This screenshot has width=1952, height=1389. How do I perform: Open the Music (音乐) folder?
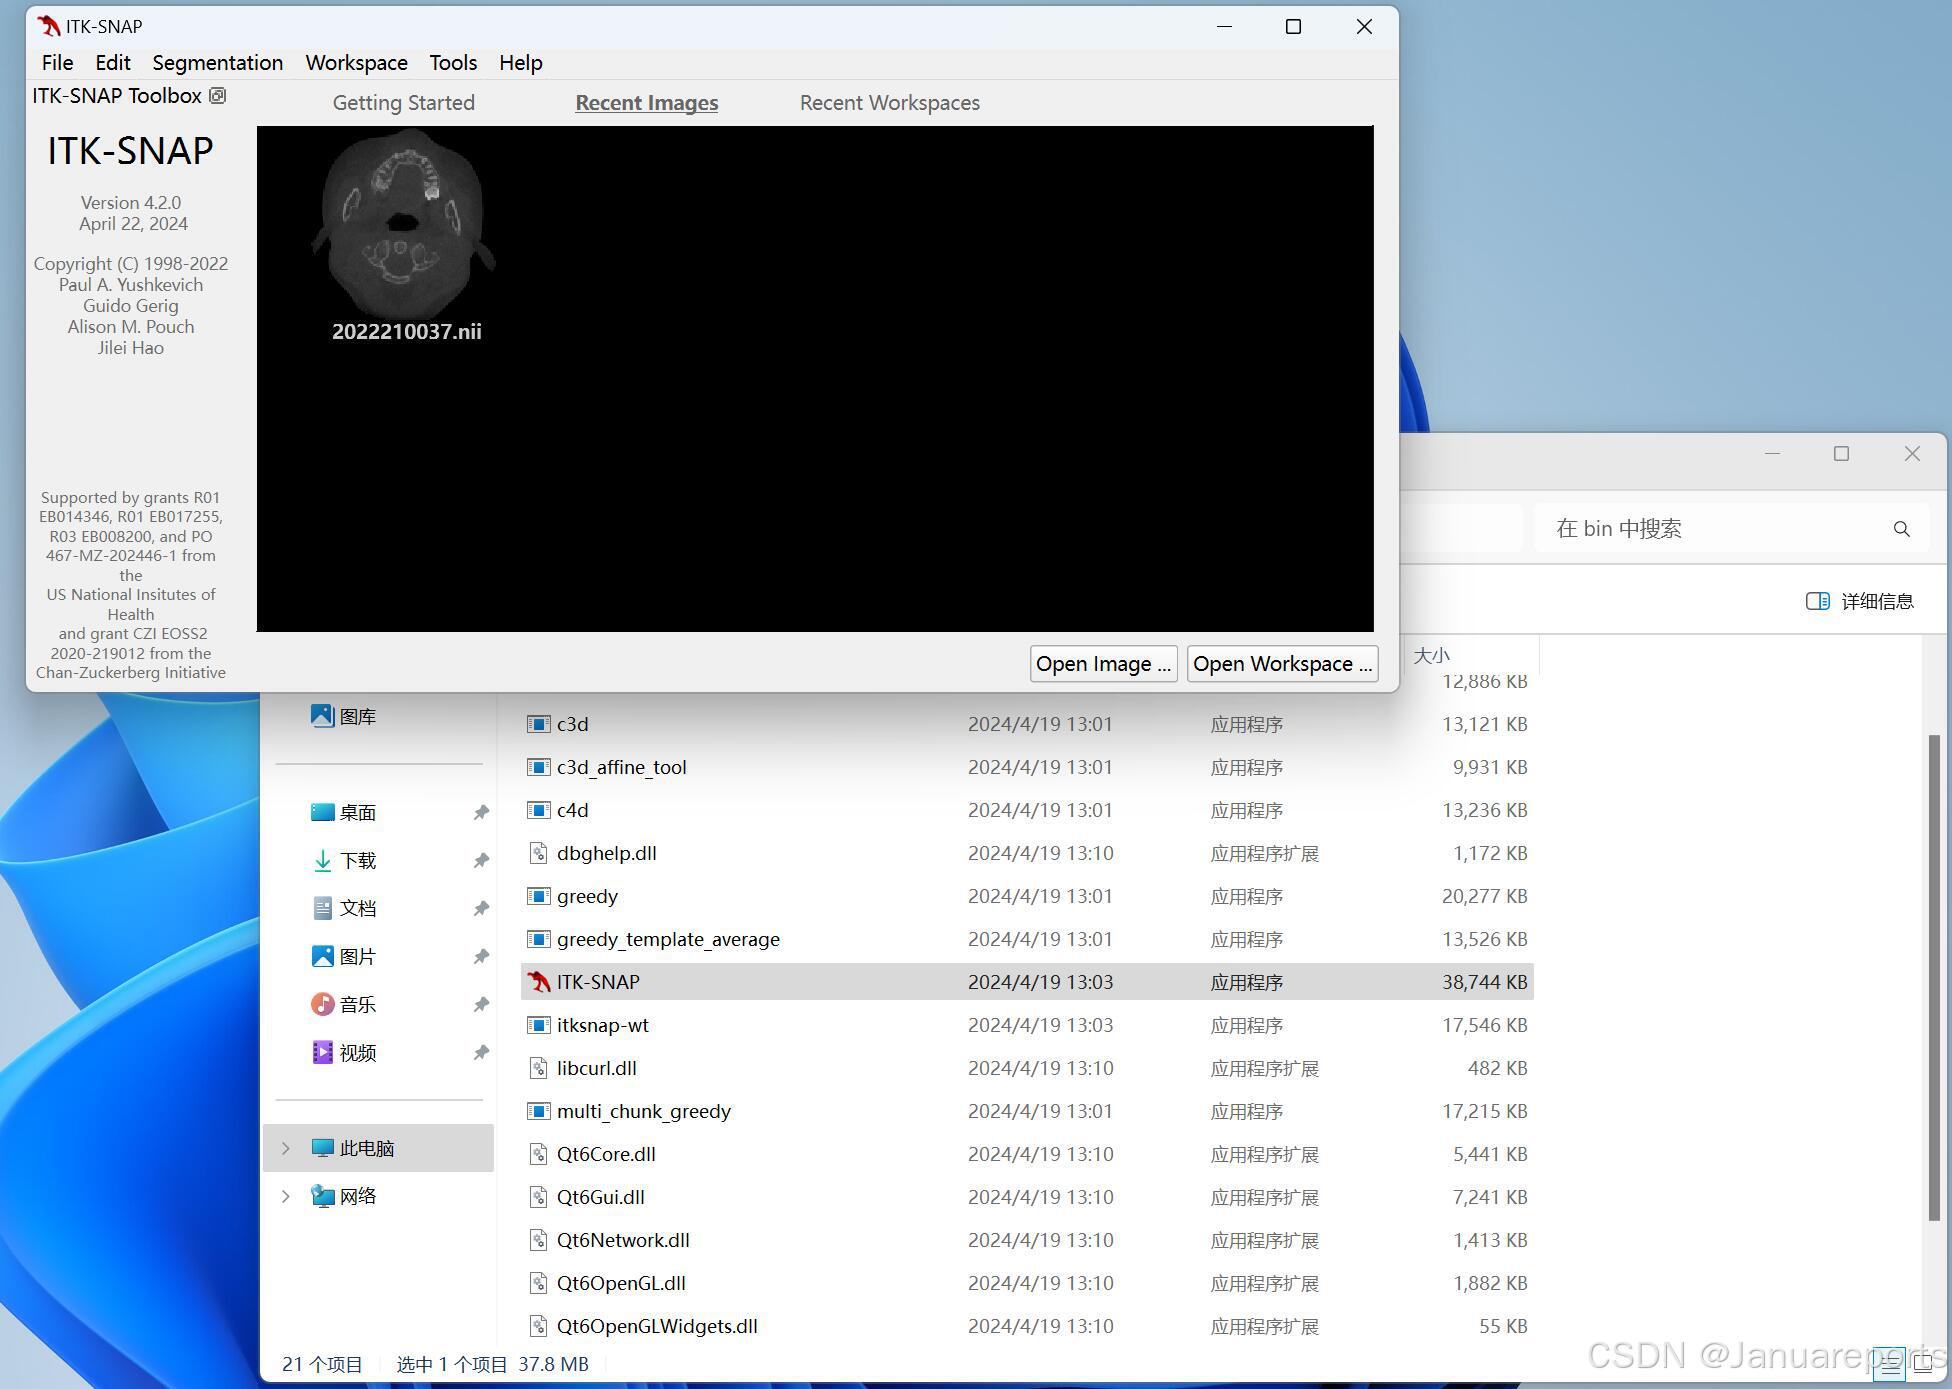click(x=357, y=1004)
